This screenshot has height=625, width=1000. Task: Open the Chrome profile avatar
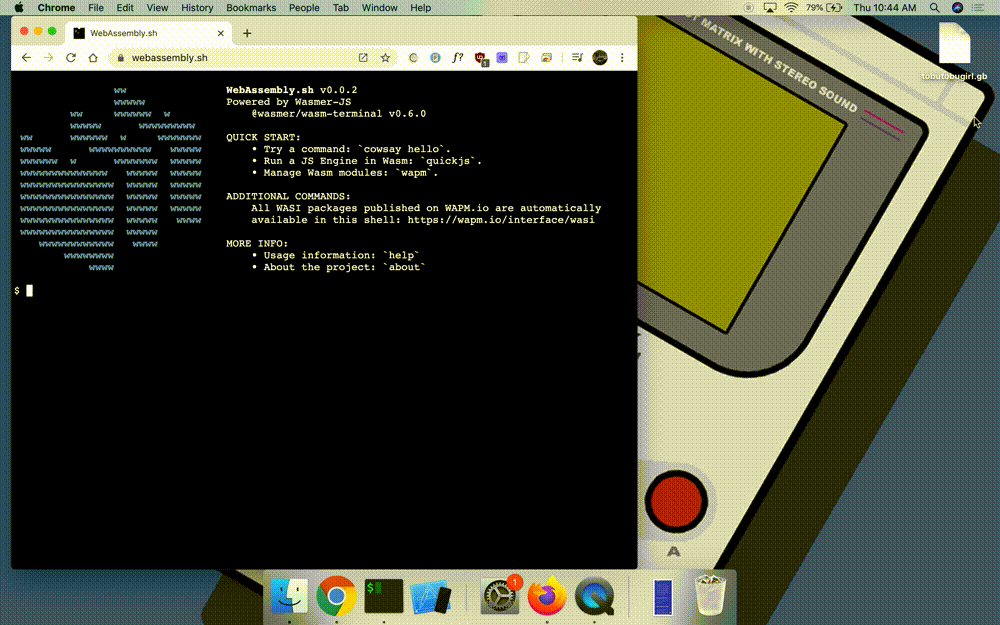pyautogui.click(x=599, y=57)
